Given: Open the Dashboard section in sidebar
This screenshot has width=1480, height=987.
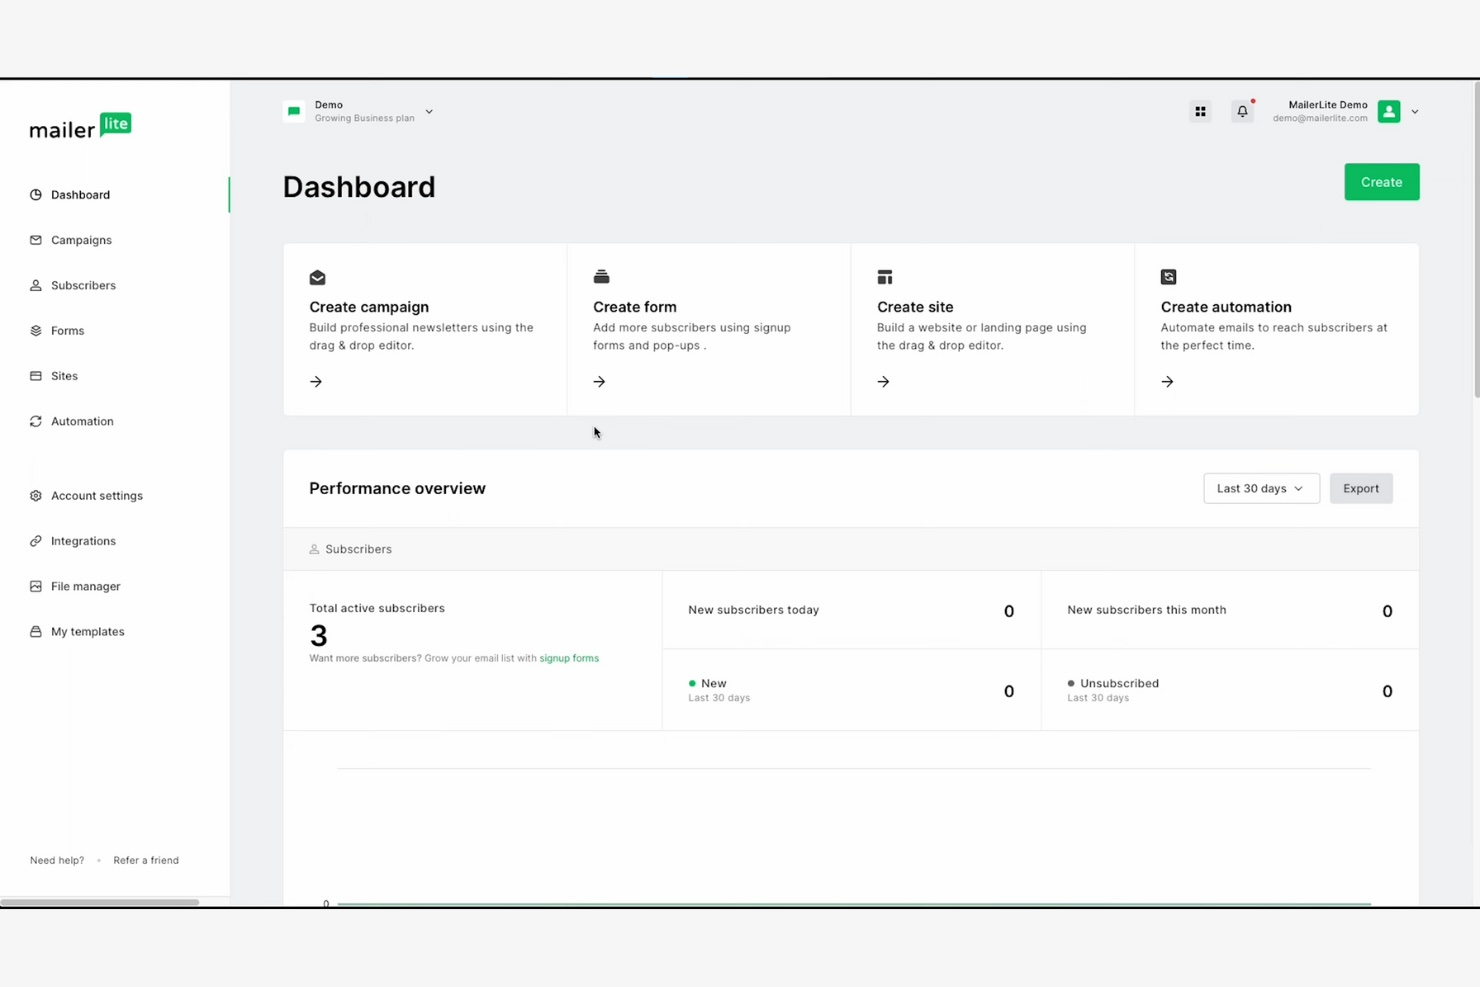Looking at the screenshot, I should coord(80,194).
